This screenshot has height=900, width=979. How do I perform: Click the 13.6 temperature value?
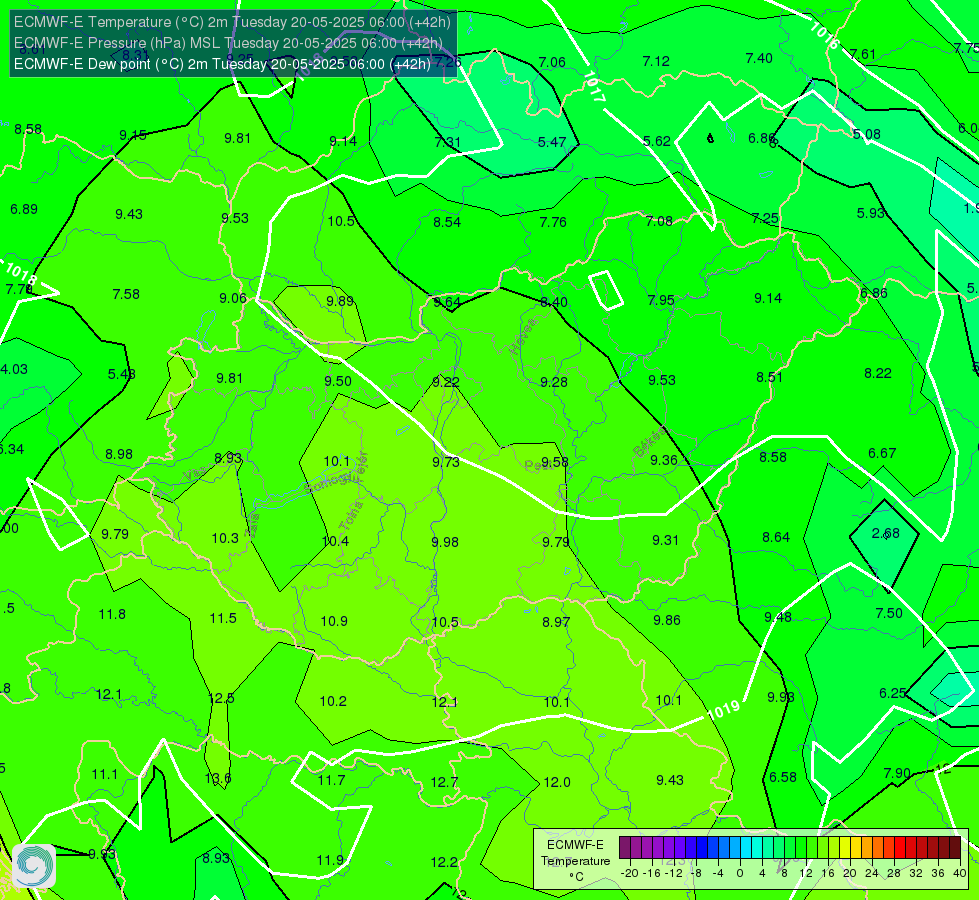pyautogui.click(x=218, y=779)
